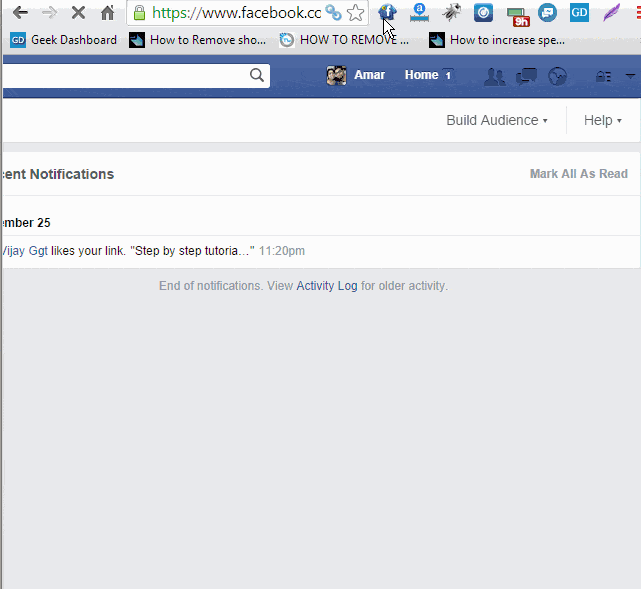641x589 pixels.
Task: Open the blue circular timer extension icon
Action: click(x=483, y=13)
